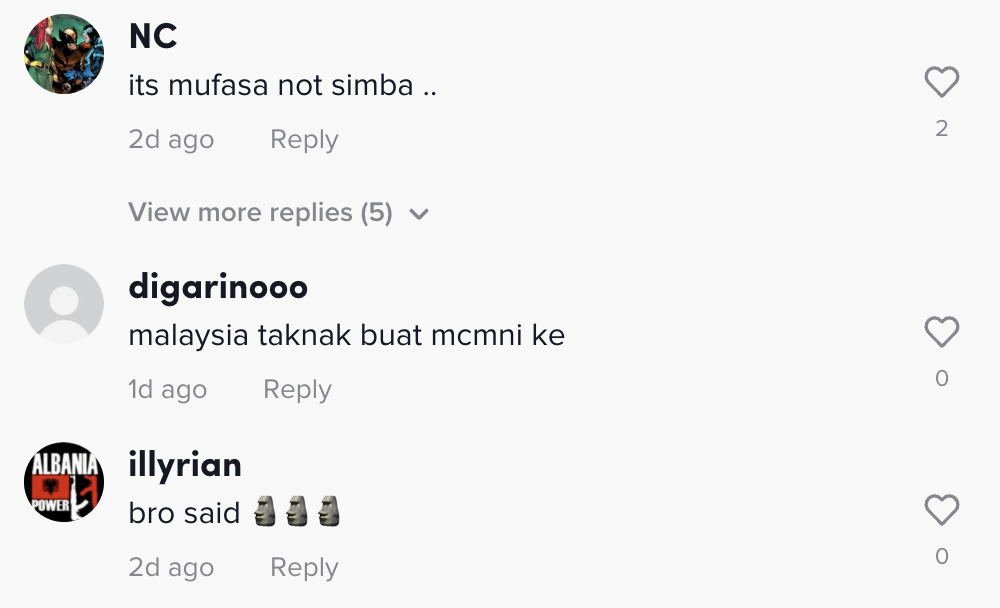Click '2d ago' timestamp under illyrian's comment
This screenshot has width=1000, height=608.
pyautogui.click(x=171, y=568)
